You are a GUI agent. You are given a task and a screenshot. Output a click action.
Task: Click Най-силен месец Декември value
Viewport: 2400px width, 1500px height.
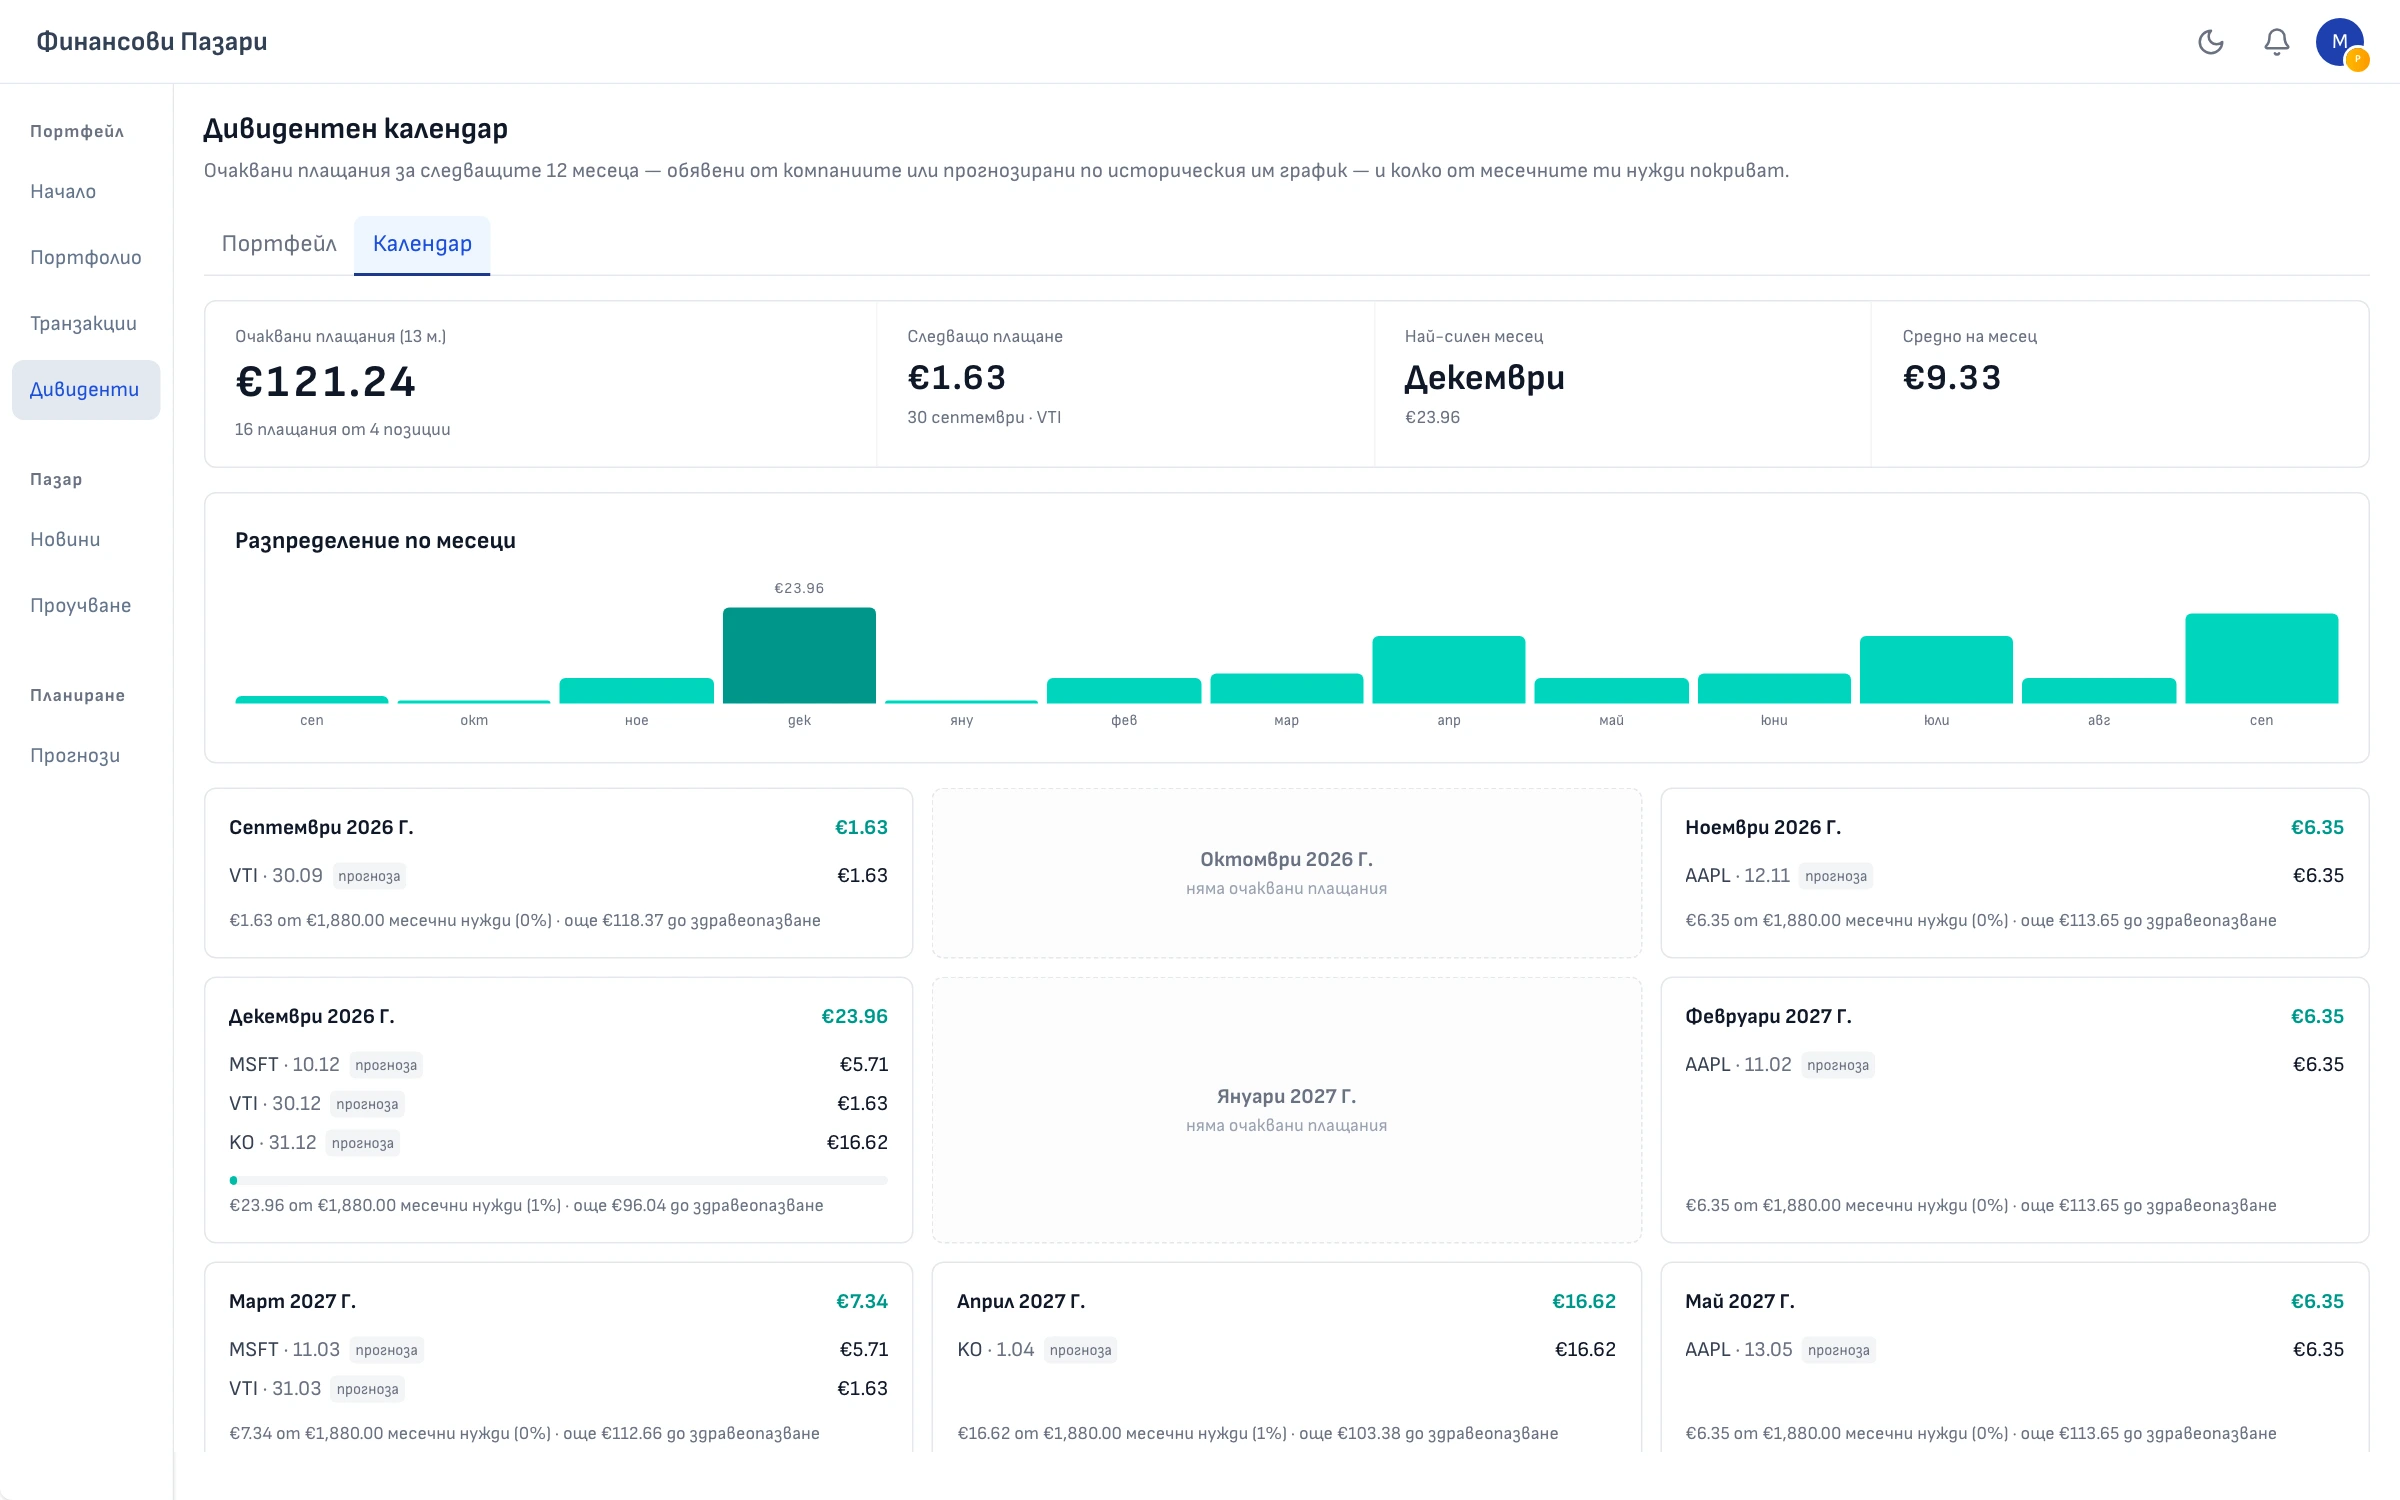click(1484, 378)
